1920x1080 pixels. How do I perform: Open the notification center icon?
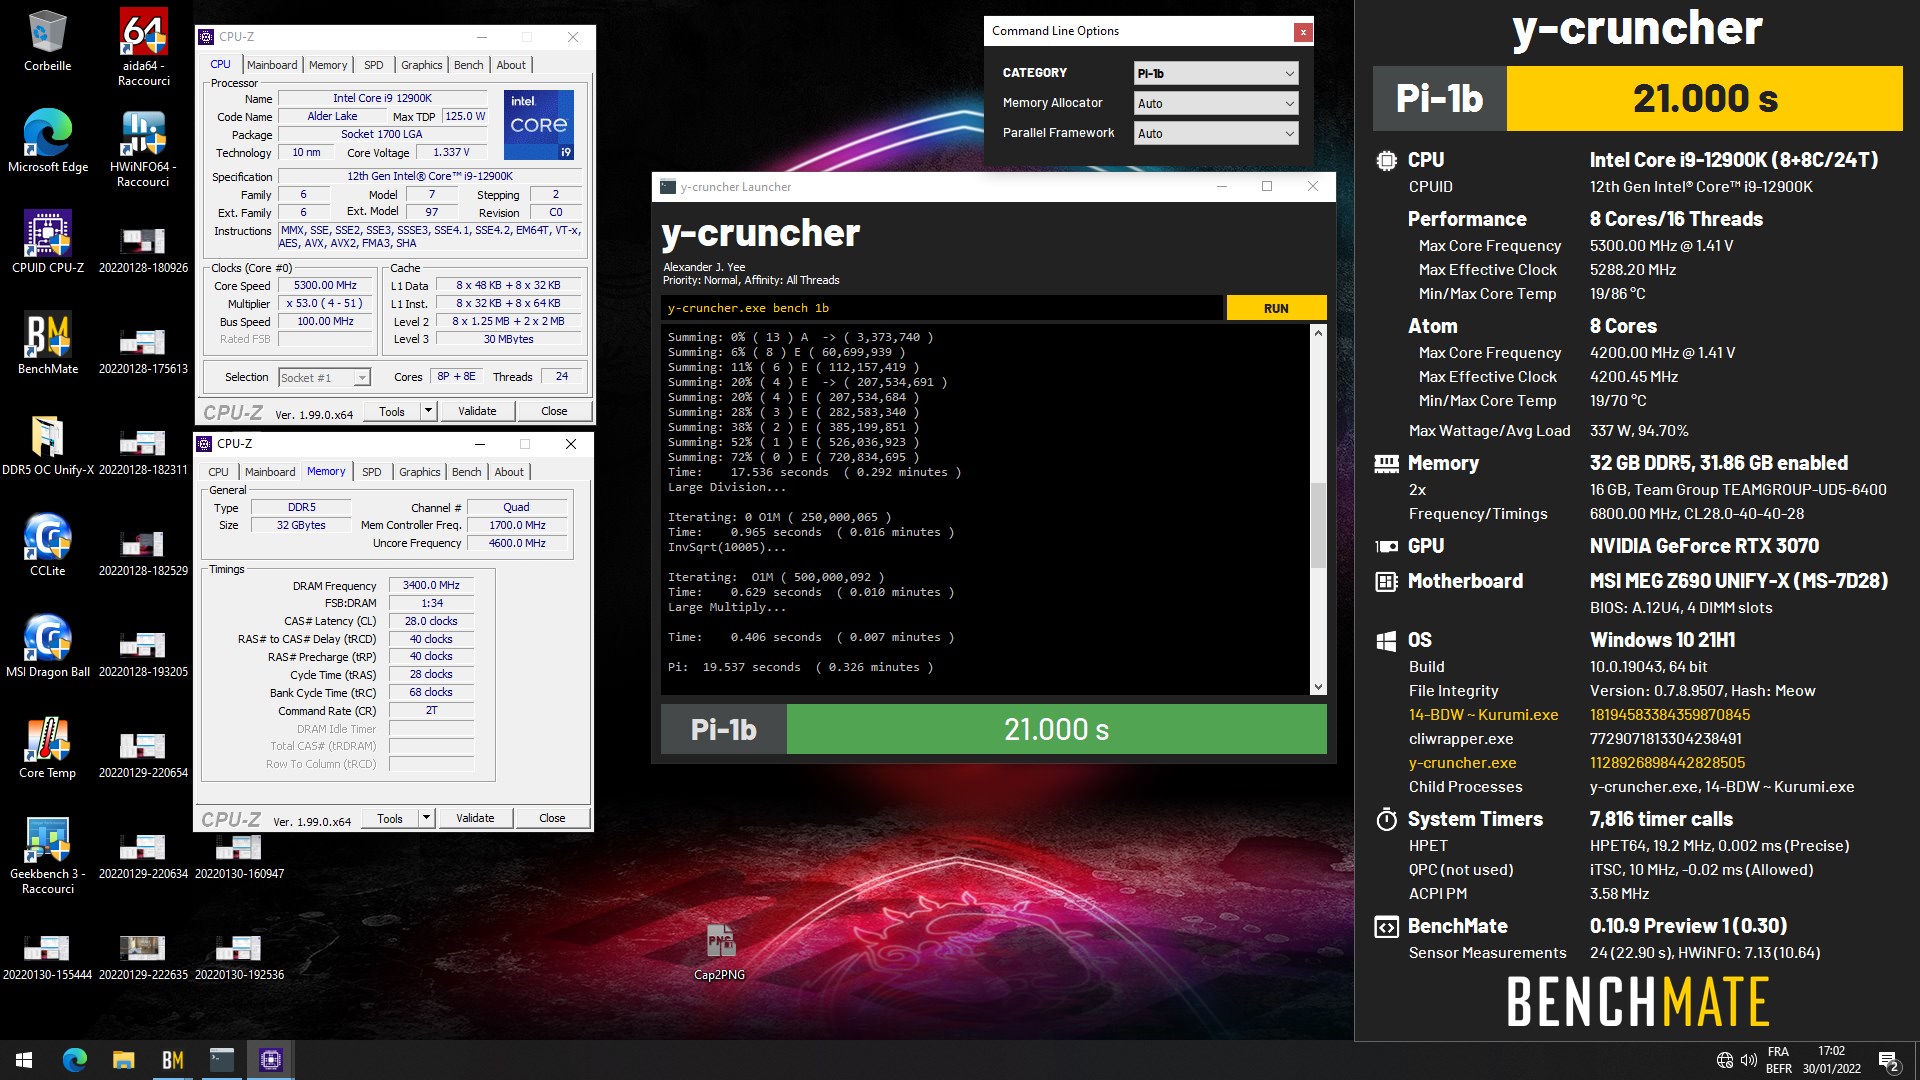1888,1060
